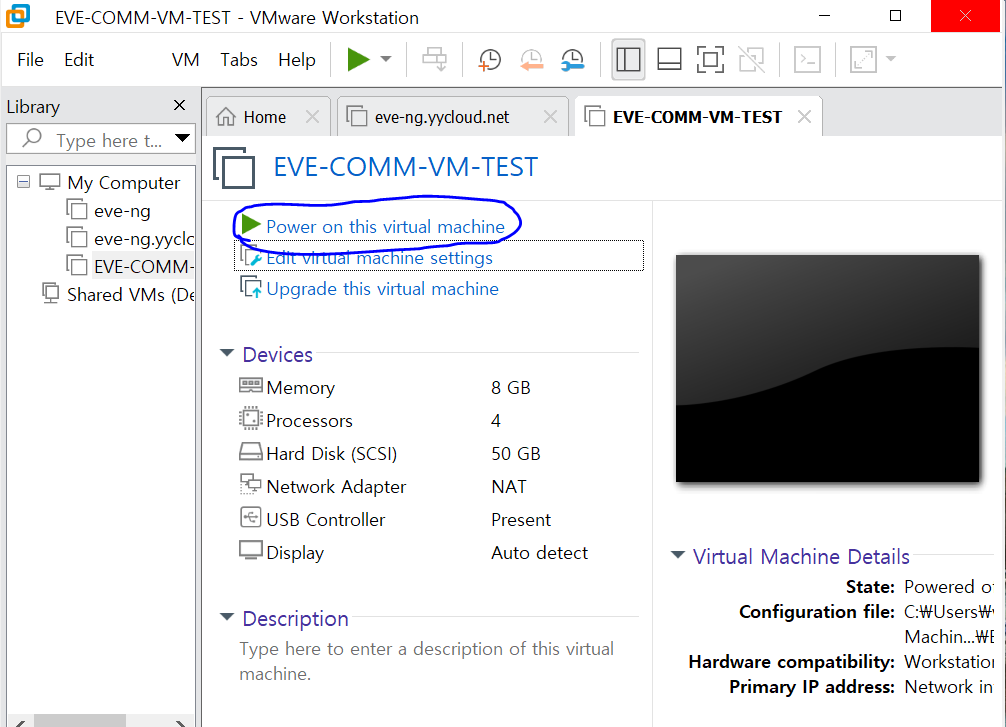Image resolution: width=1006 pixels, height=727 pixels.
Task: Open the VM menu
Action: coord(185,60)
